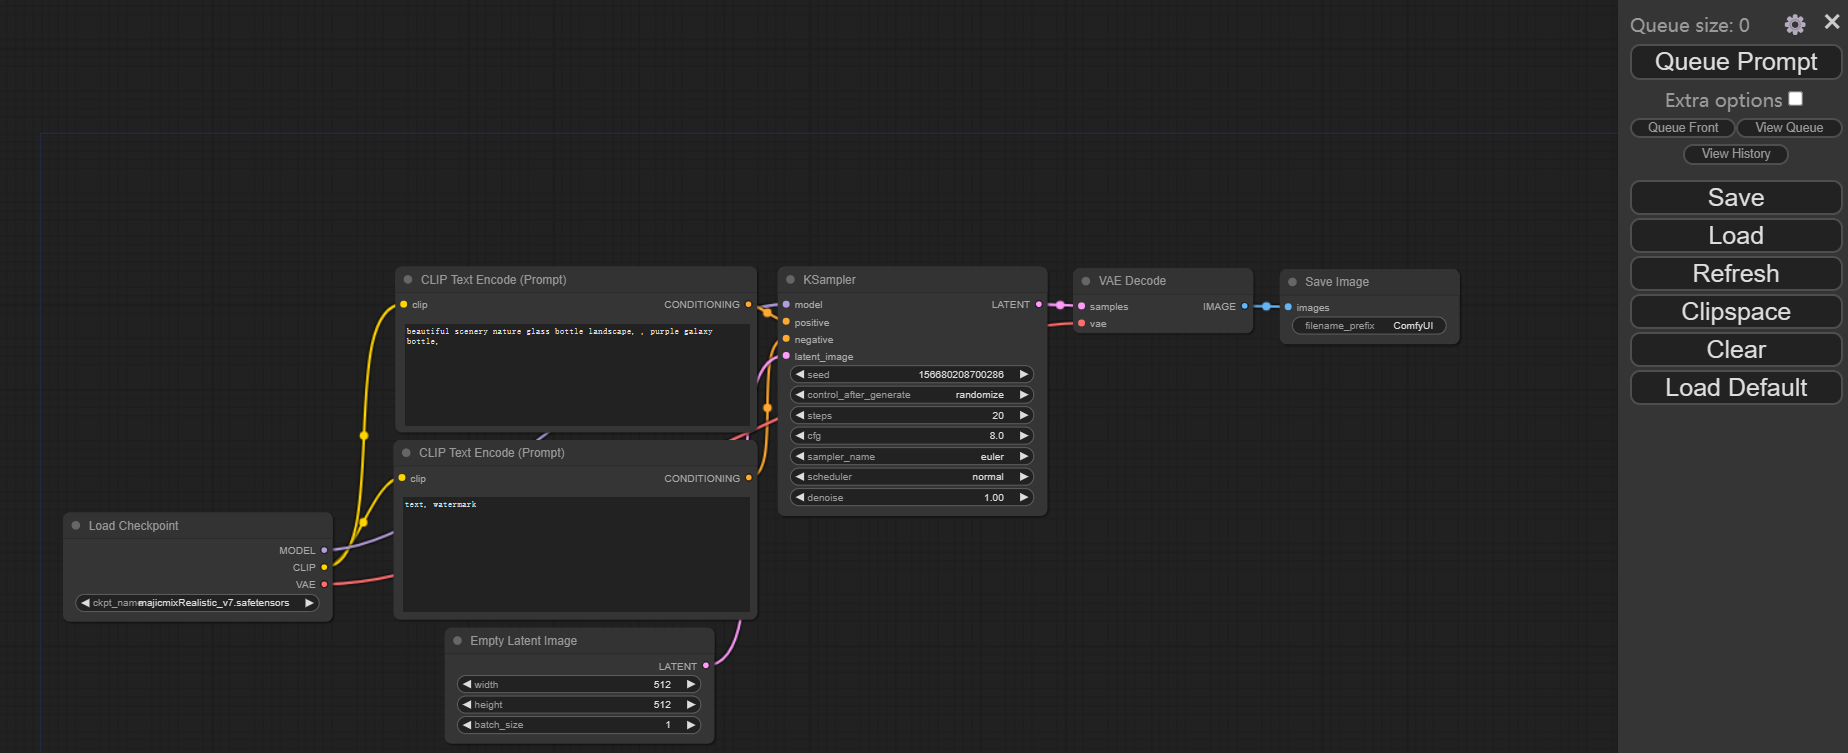Decrease height with left arrow

[467, 704]
